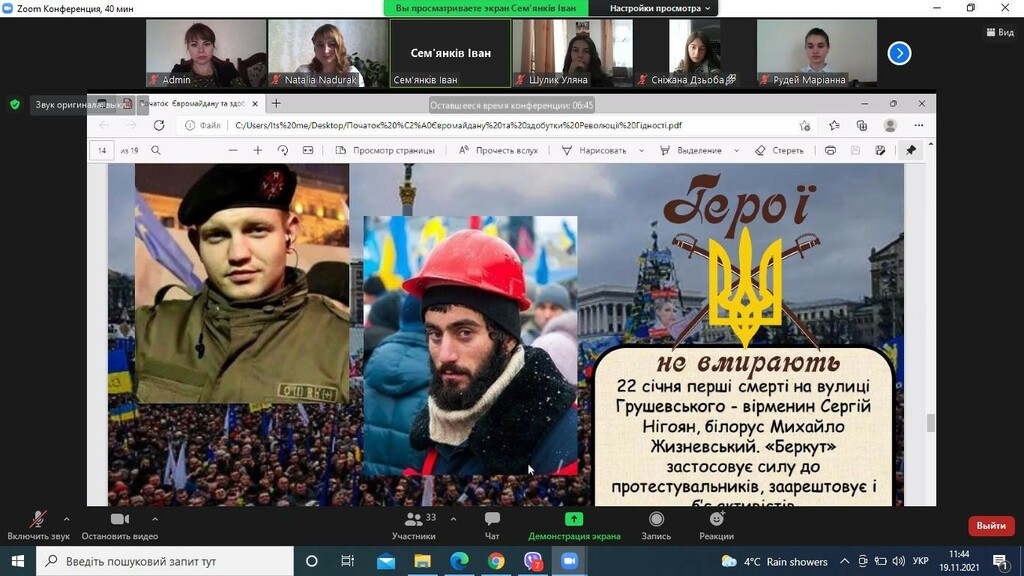The height and width of the screenshot is (576, 1024).
Task: Unmute microphone with Включить звук
Action: (x=38, y=526)
